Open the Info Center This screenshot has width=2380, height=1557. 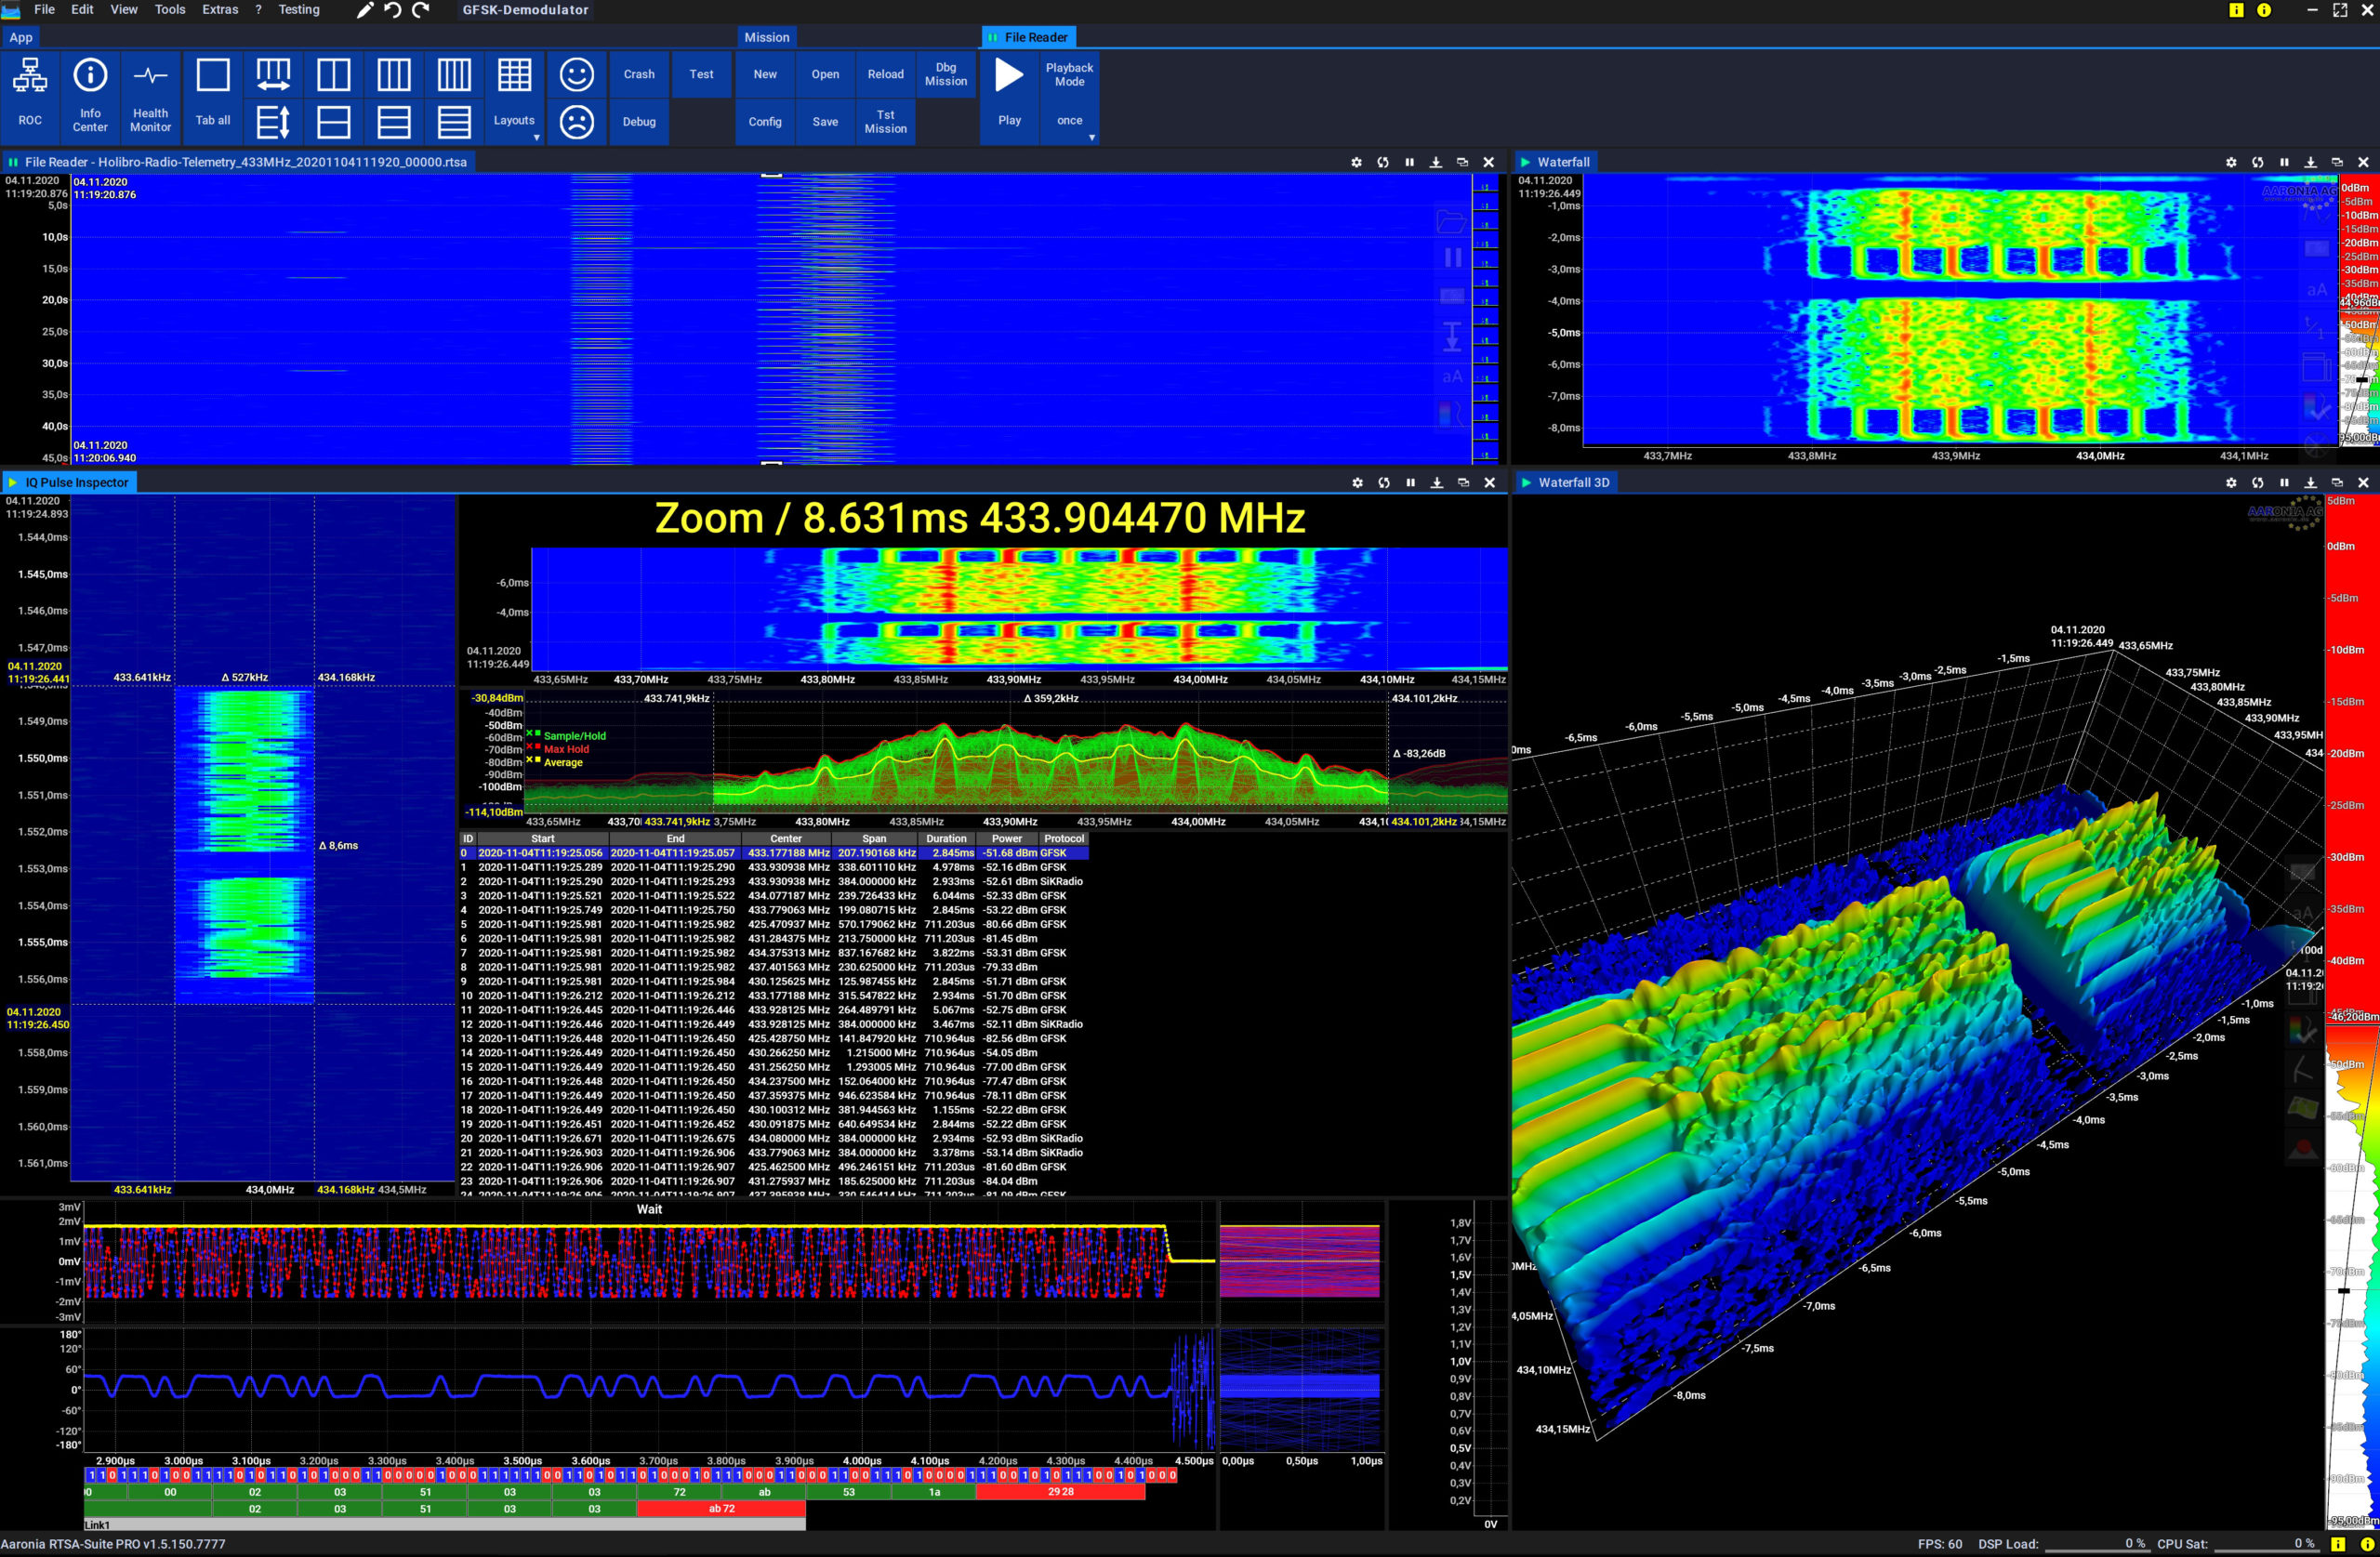90,76
